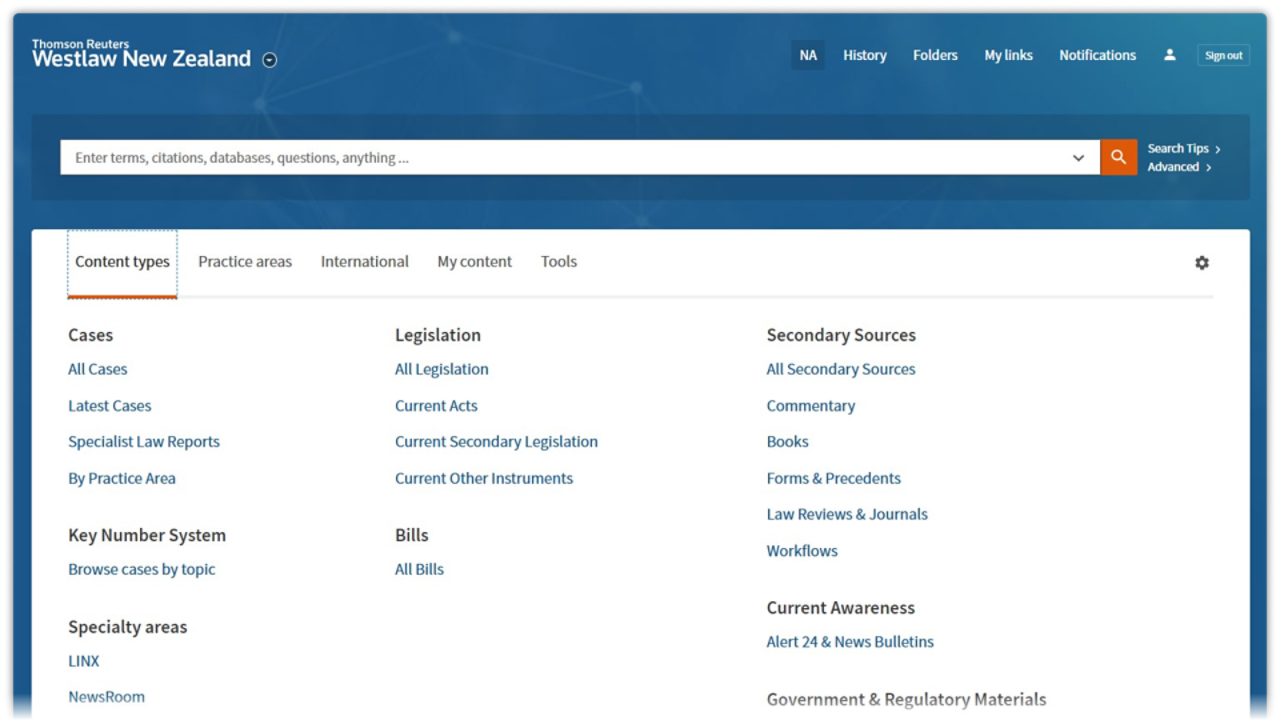
Task: Open the NewsRoom link
Action: (x=106, y=697)
